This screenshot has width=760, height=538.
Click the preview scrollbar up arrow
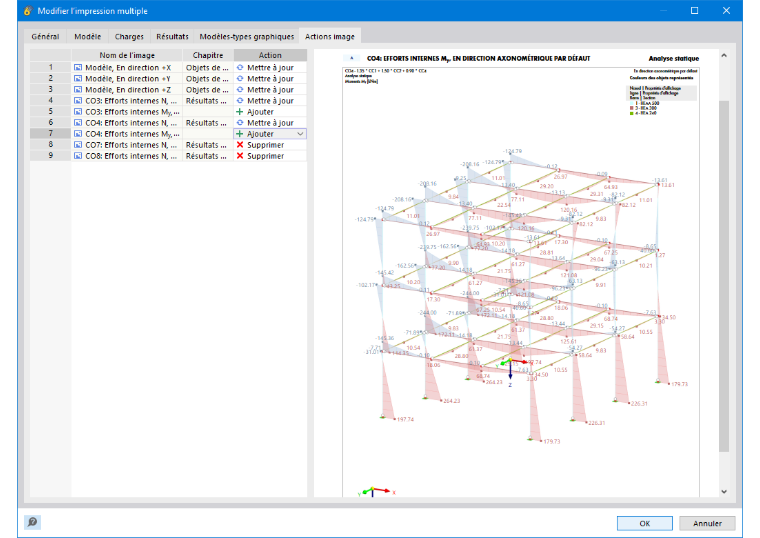(724, 56)
